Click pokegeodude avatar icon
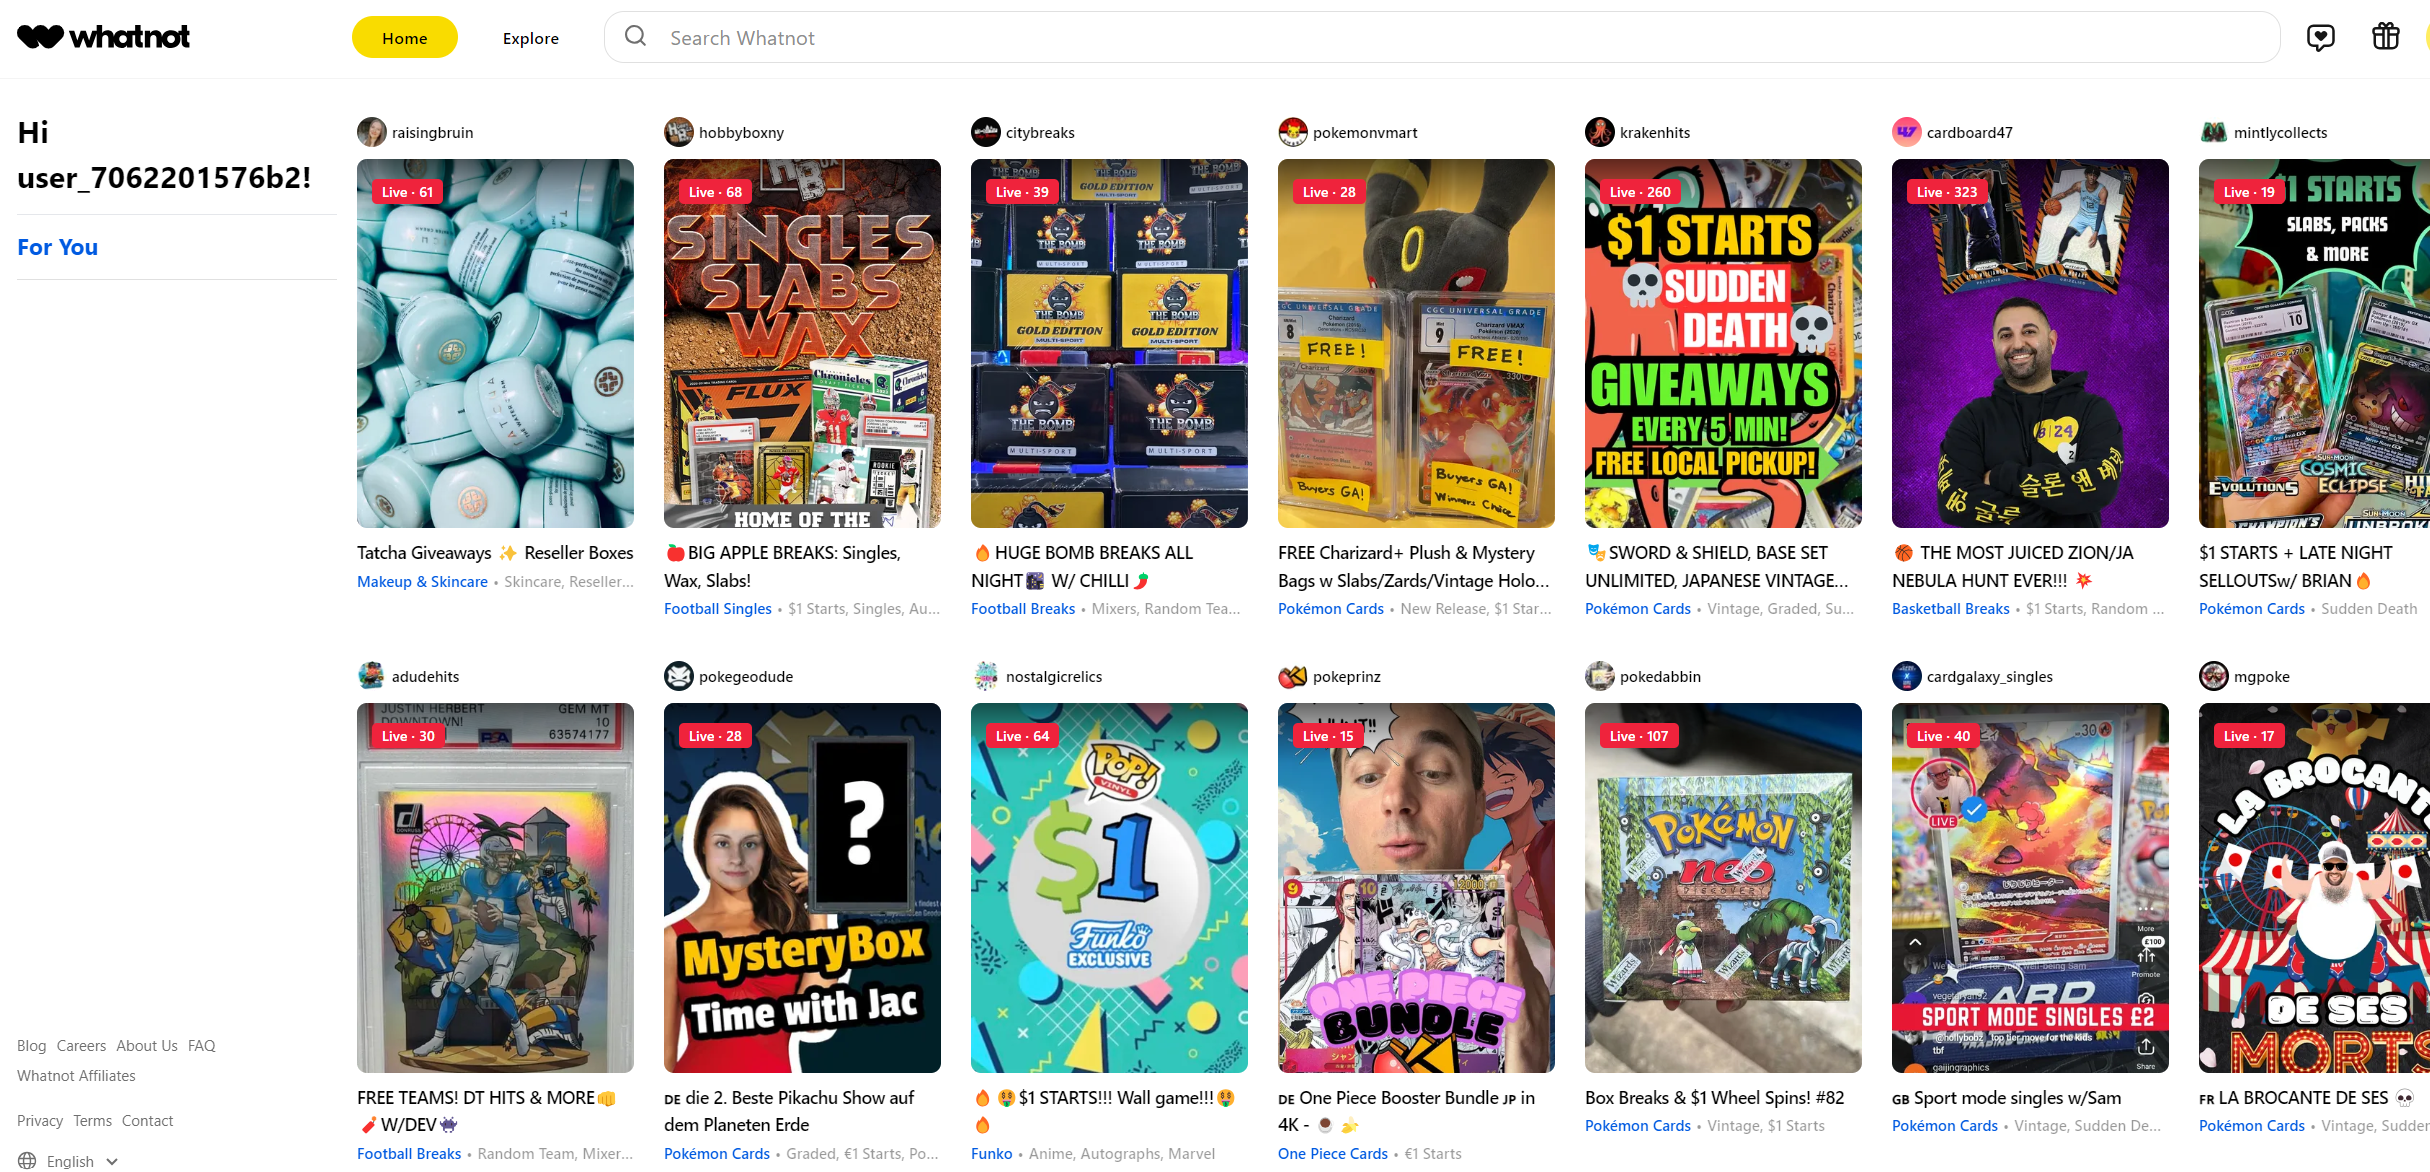This screenshot has height=1172, width=2430. click(678, 676)
